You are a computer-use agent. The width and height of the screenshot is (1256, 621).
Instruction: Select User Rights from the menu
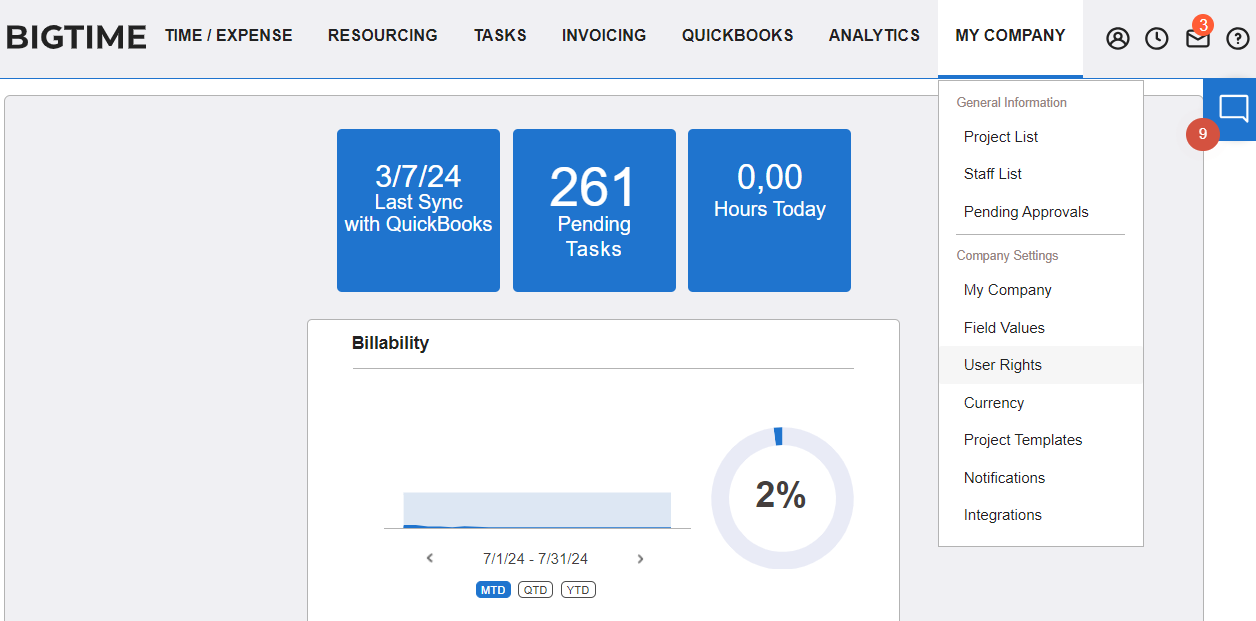coord(1002,365)
